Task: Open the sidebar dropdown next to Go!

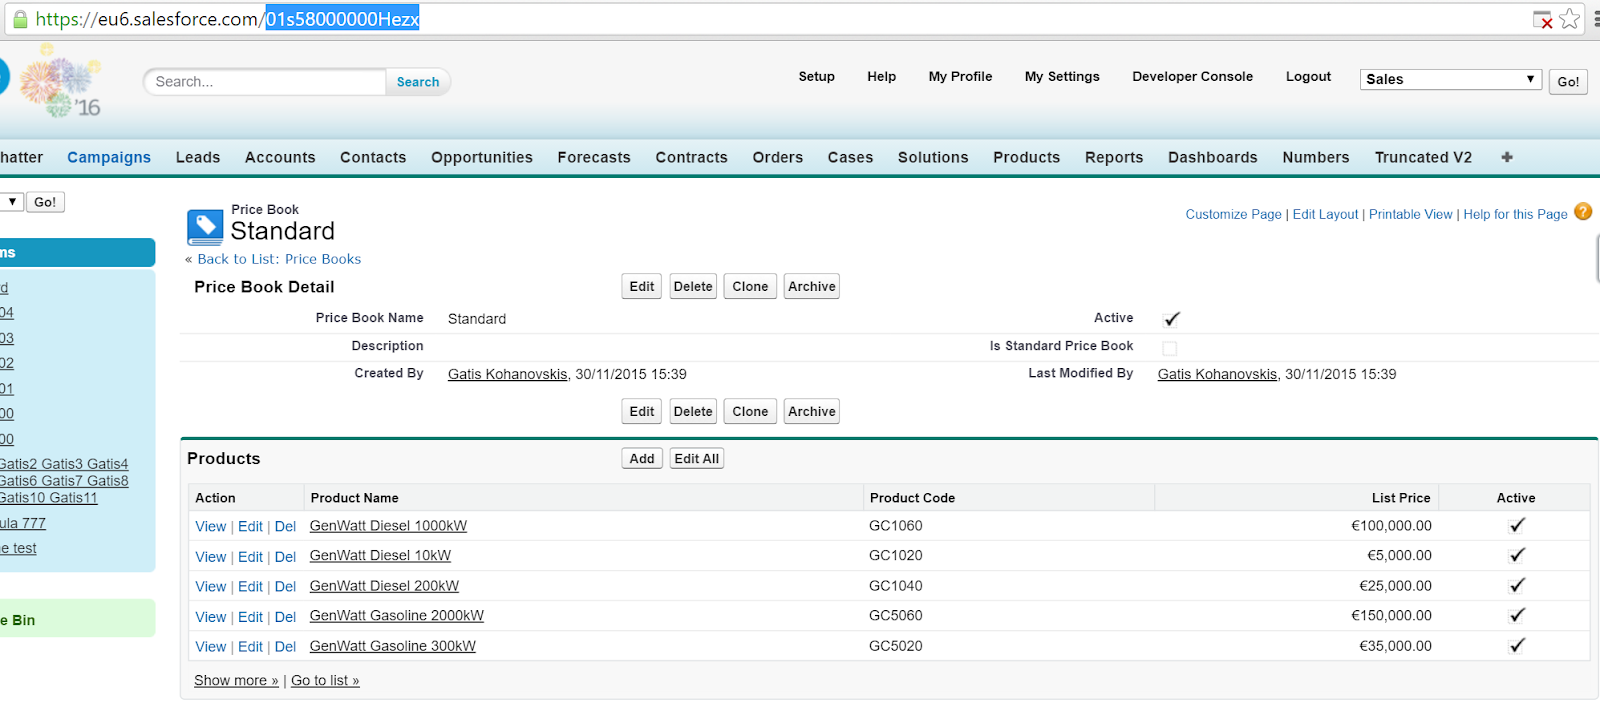Action: [x=11, y=202]
